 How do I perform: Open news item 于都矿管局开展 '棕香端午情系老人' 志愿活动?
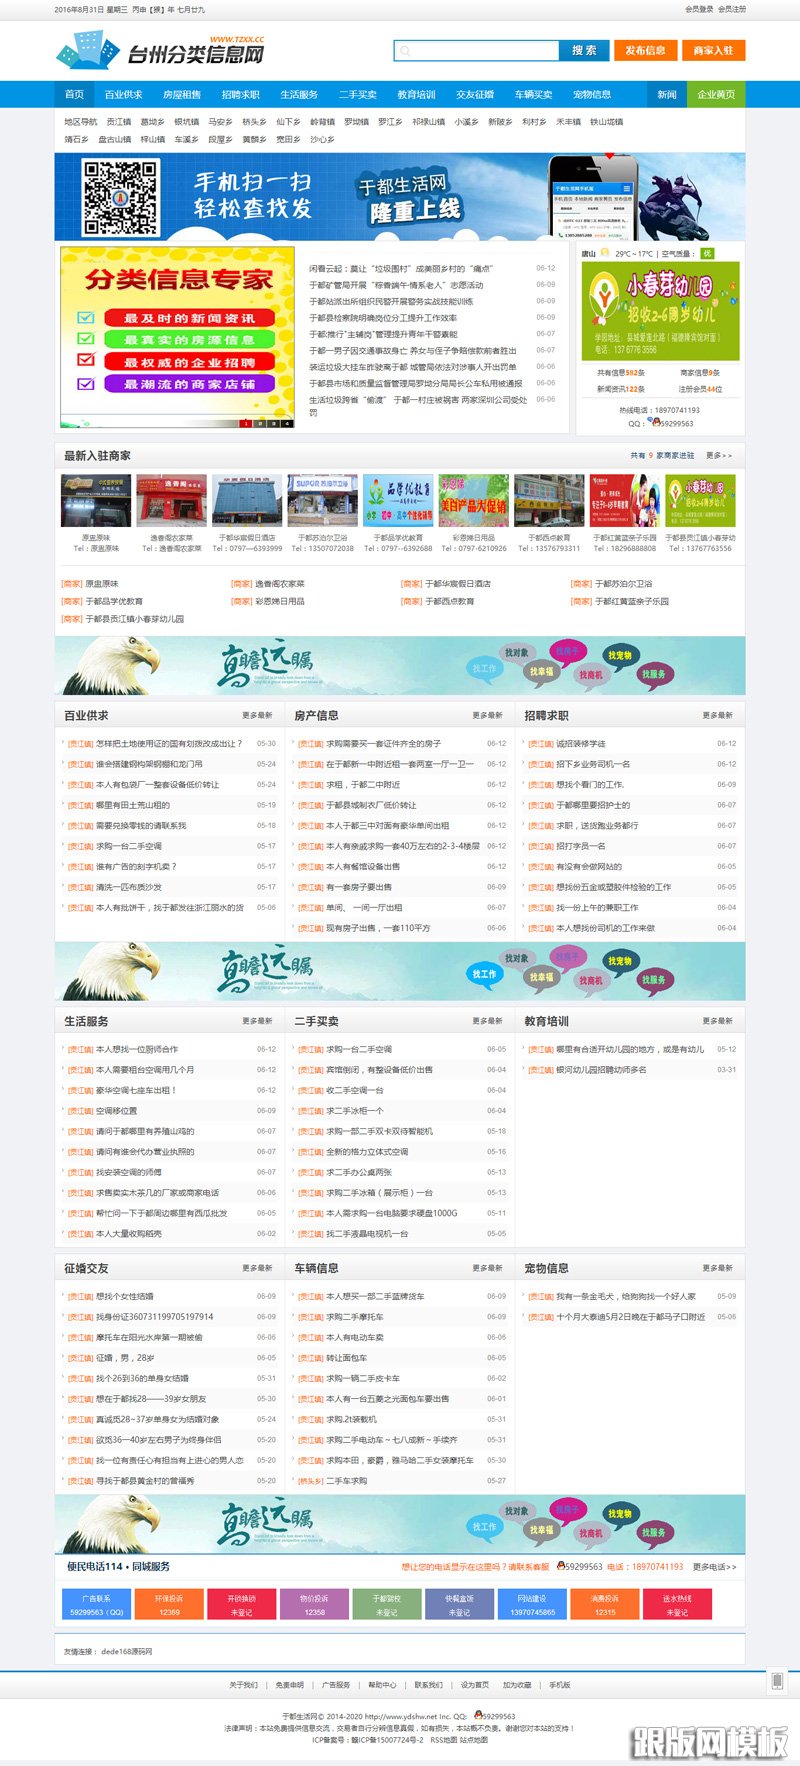396,285
